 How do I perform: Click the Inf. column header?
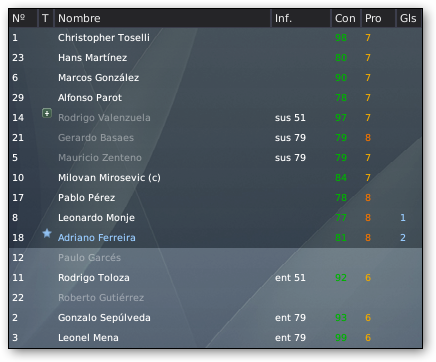coord(301,18)
